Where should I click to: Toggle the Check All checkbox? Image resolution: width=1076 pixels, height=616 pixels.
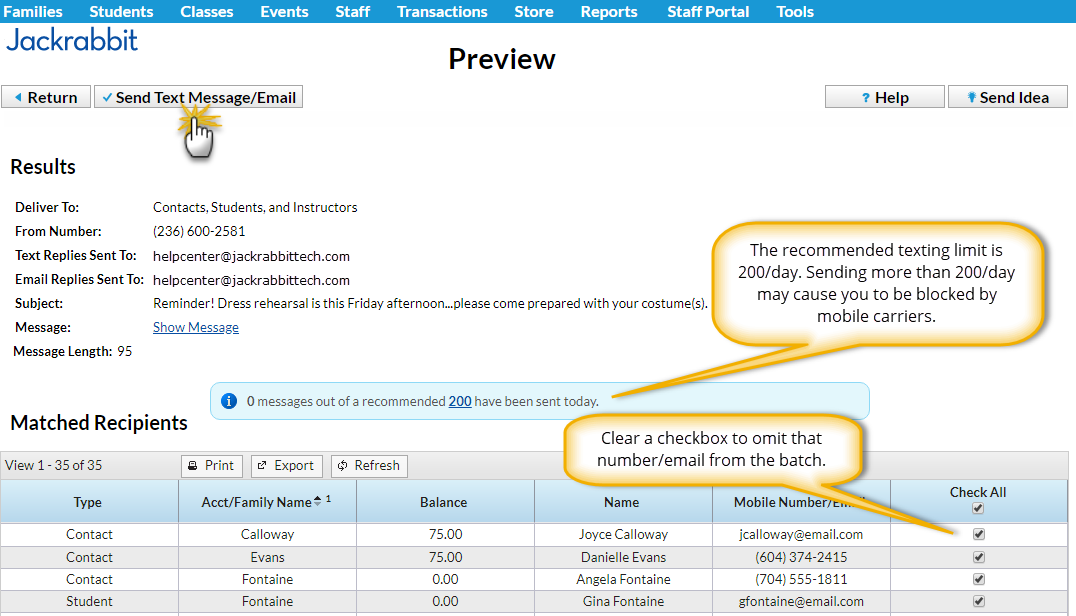[x=978, y=508]
